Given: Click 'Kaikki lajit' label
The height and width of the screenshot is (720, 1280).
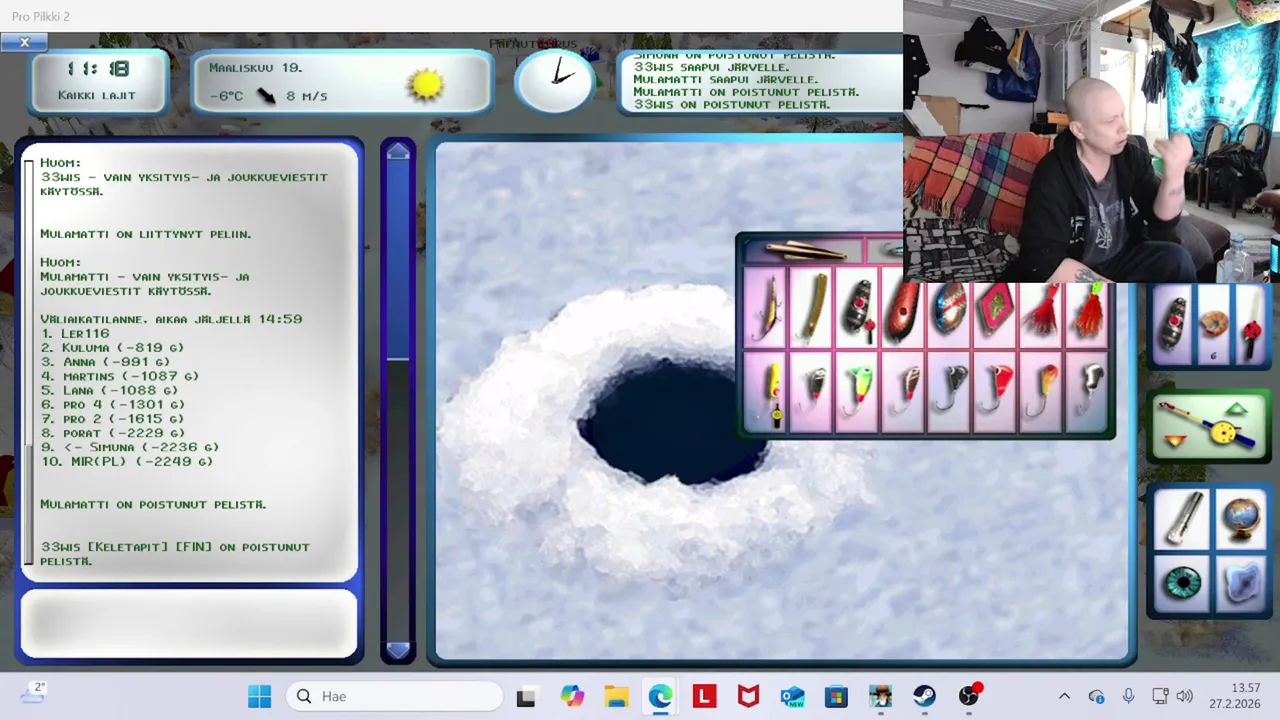Looking at the screenshot, I should (97, 95).
